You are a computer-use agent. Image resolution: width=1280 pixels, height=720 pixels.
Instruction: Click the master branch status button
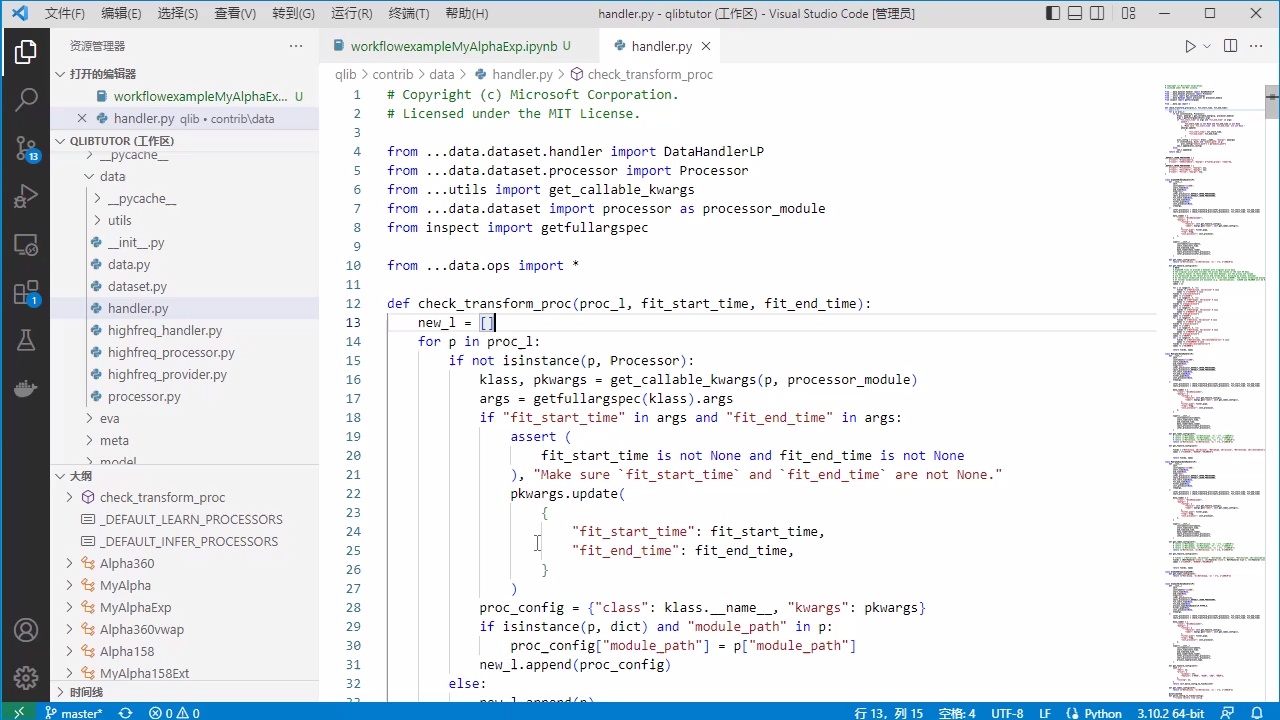tap(74, 713)
